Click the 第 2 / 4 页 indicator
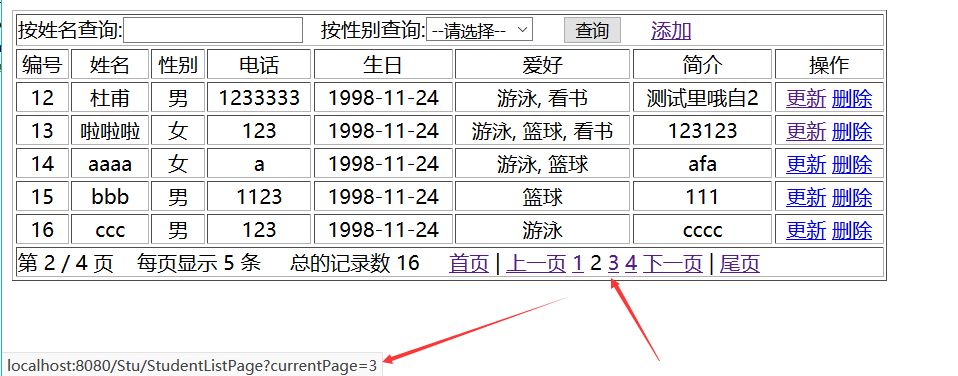The width and height of the screenshot is (958, 376). click(x=65, y=263)
